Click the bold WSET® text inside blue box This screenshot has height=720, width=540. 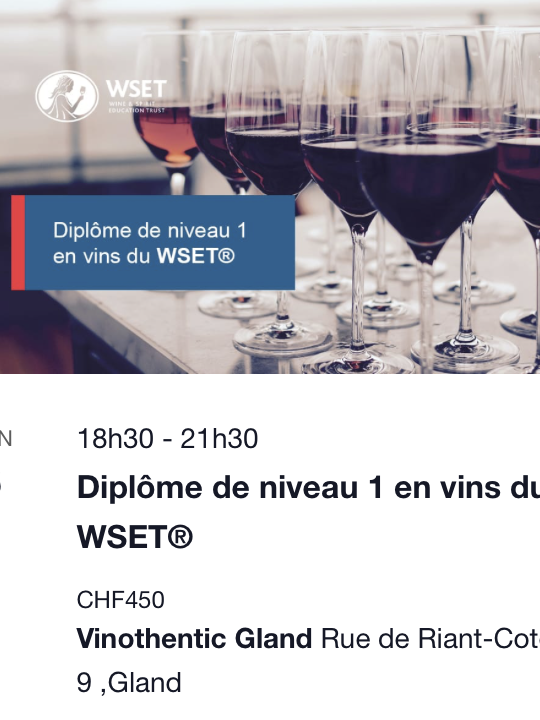point(196,256)
